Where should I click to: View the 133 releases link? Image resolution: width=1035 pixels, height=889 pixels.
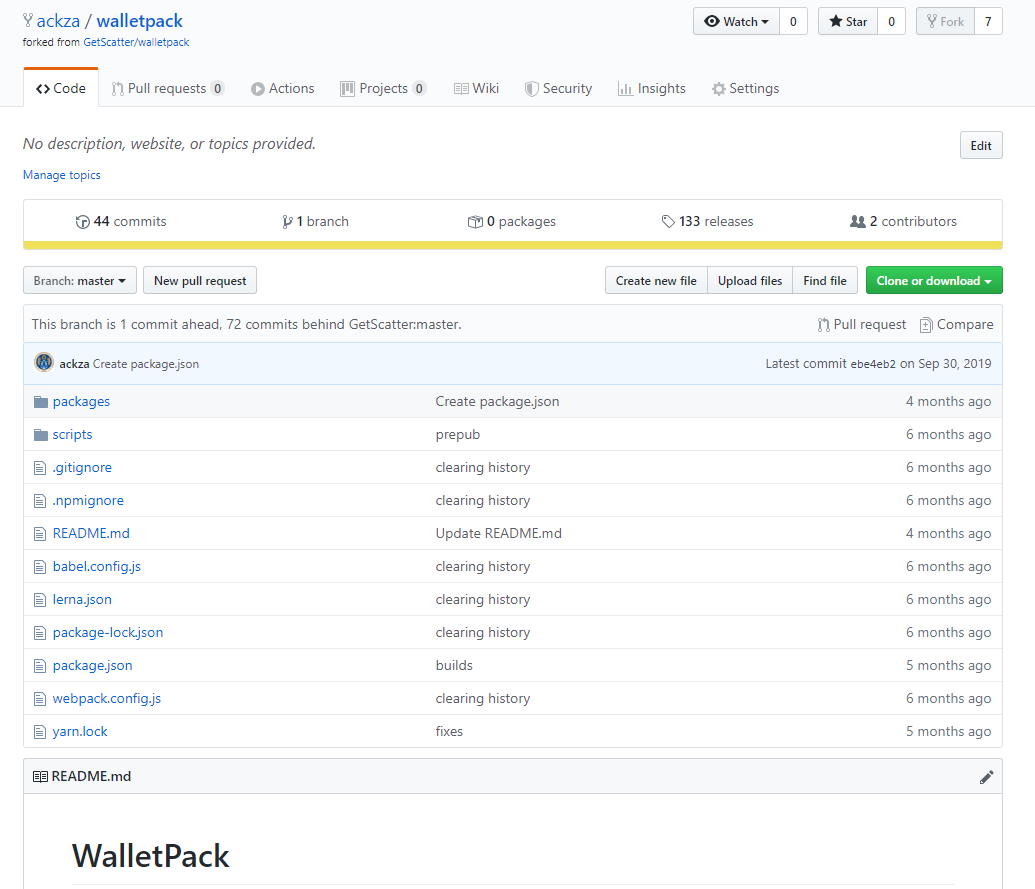point(708,222)
